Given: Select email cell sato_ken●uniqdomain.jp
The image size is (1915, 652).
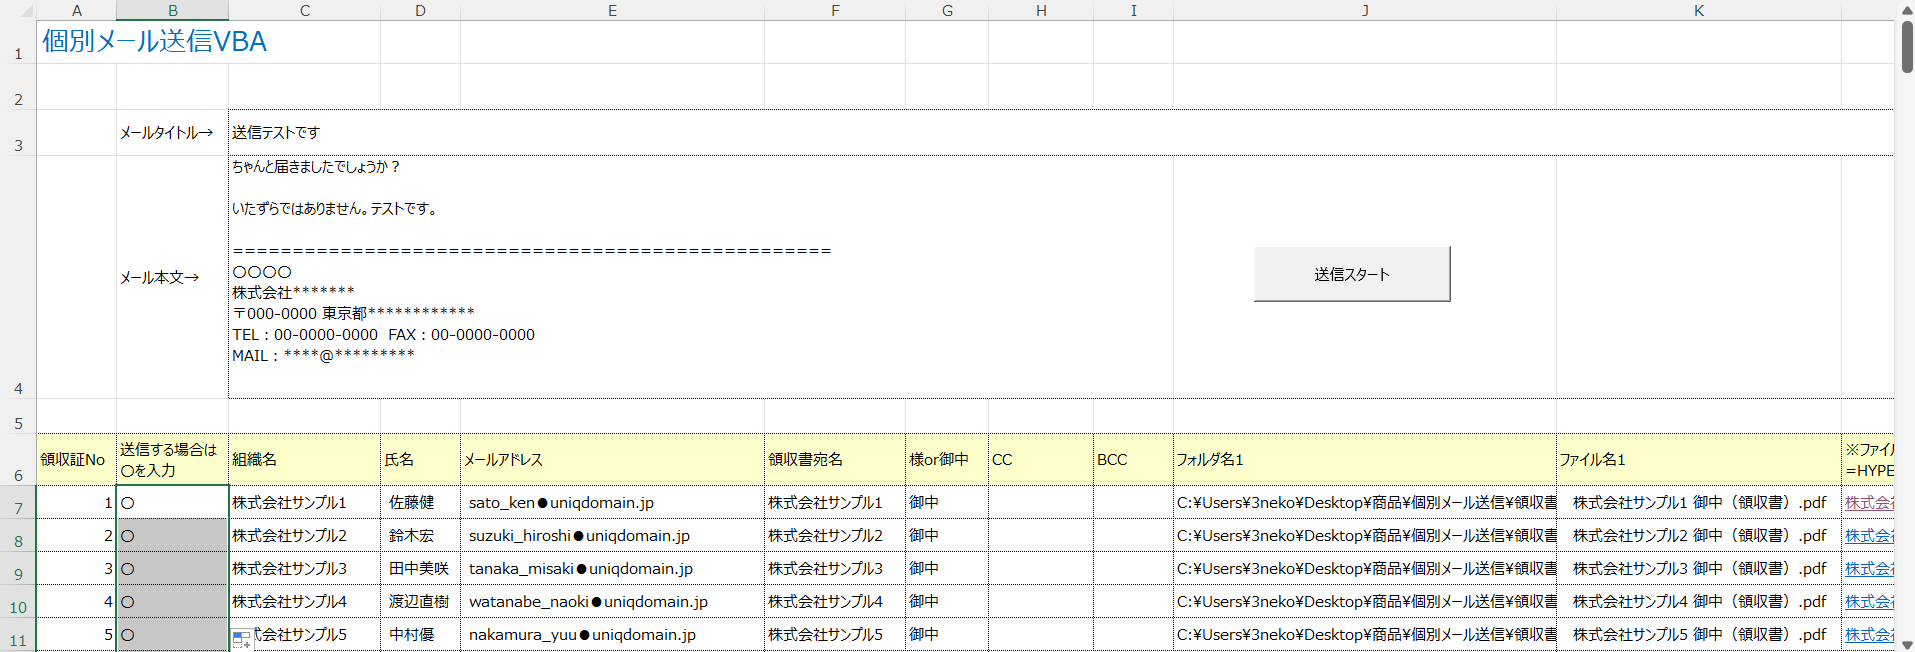Looking at the screenshot, I should coord(612,503).
